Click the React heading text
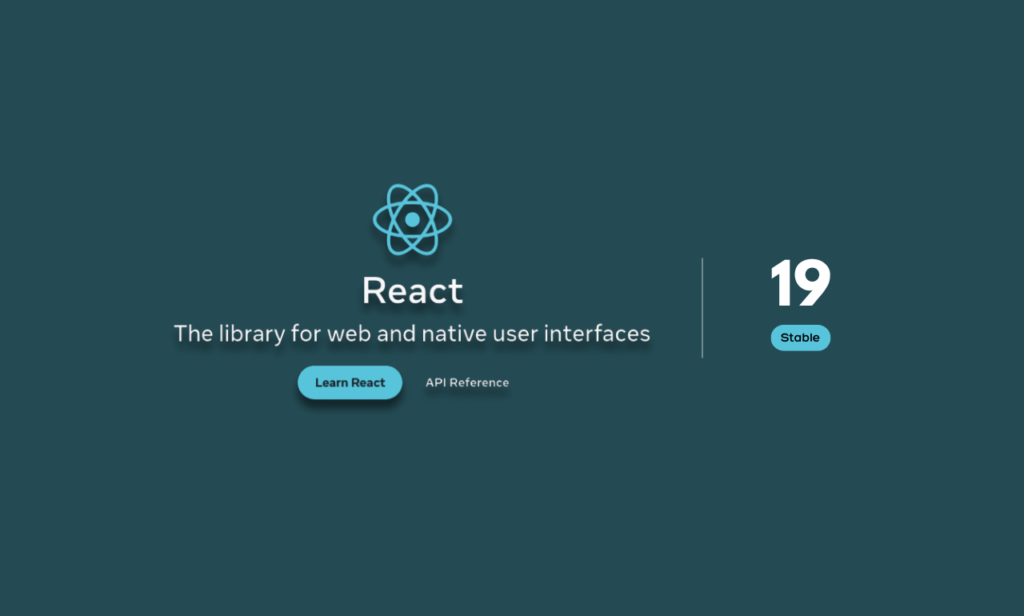This screenshot has width=1024, height=616. tap(411, 291)
